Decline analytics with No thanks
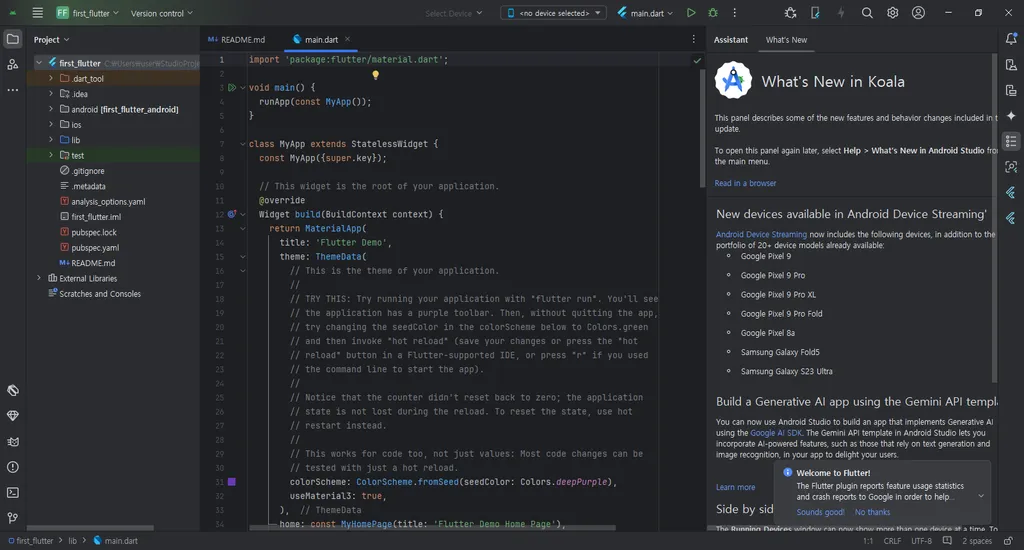 coord(872,512)
